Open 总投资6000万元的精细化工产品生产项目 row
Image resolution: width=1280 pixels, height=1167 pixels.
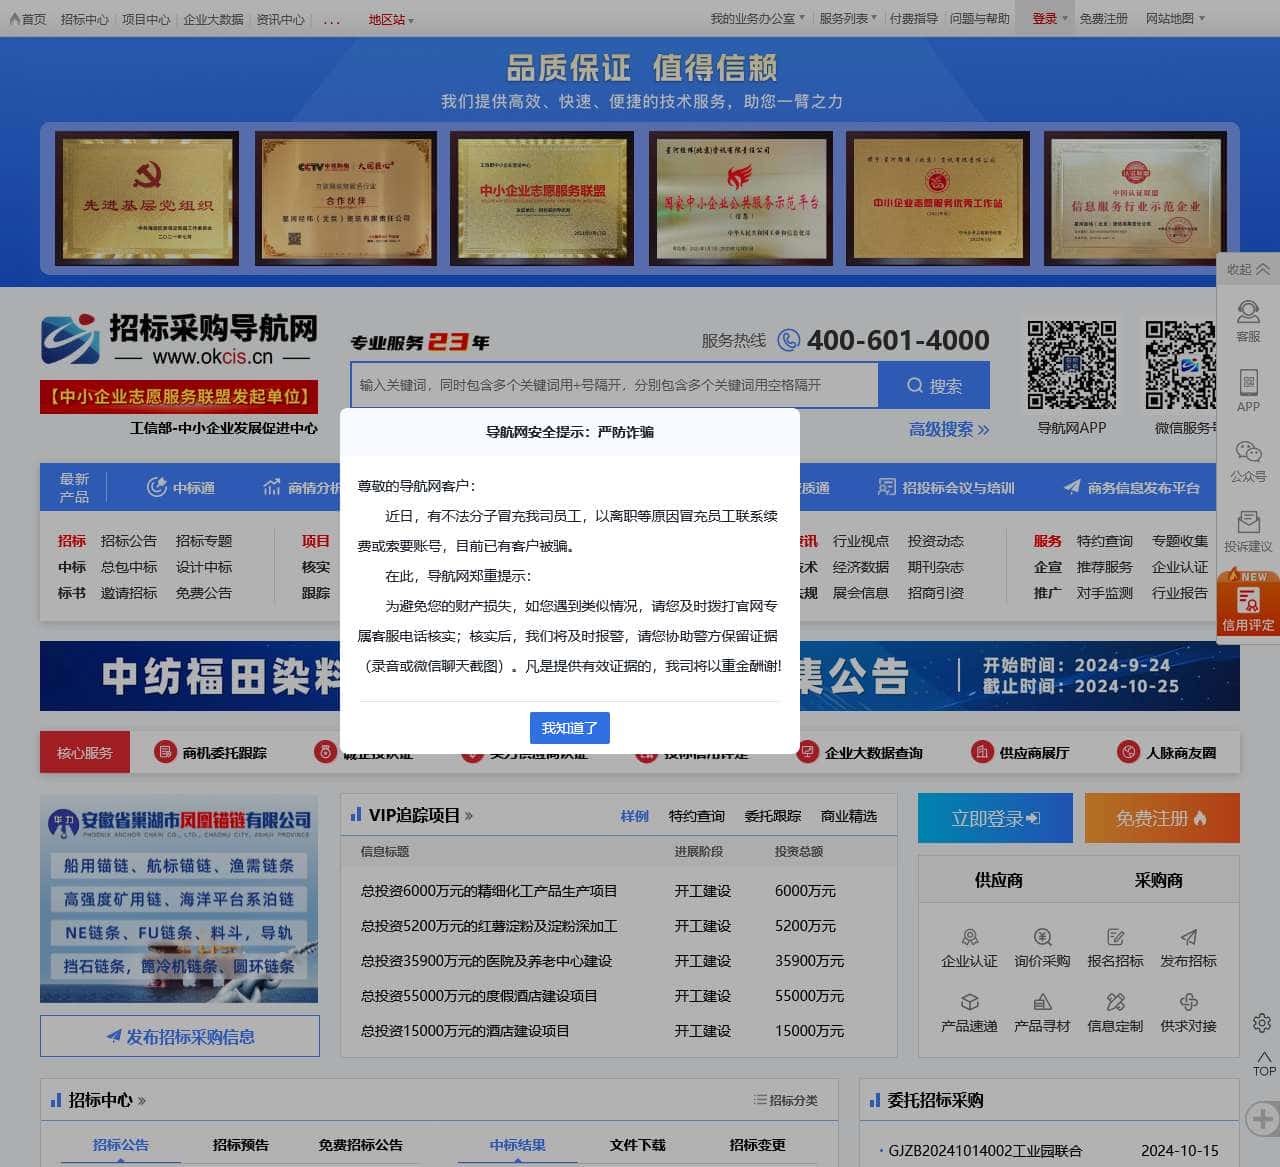489,891
